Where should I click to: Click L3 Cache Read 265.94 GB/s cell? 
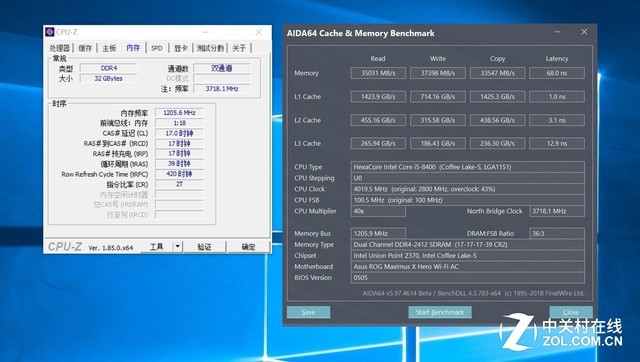pos(378,143)
